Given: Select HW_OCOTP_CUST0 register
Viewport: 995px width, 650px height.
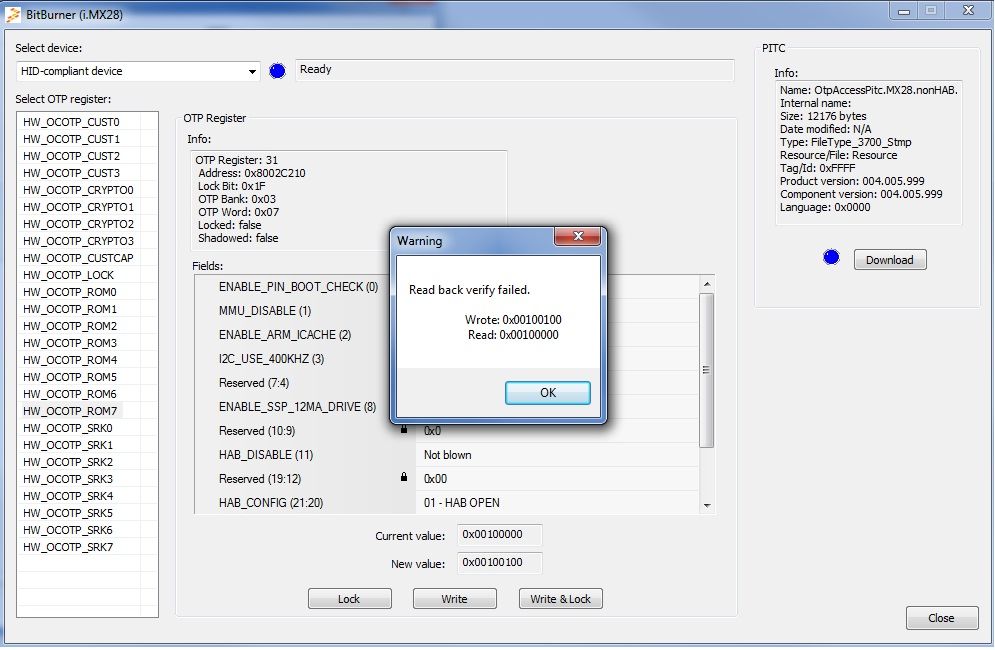Looking at the screenshot, I should coord(71,122).
